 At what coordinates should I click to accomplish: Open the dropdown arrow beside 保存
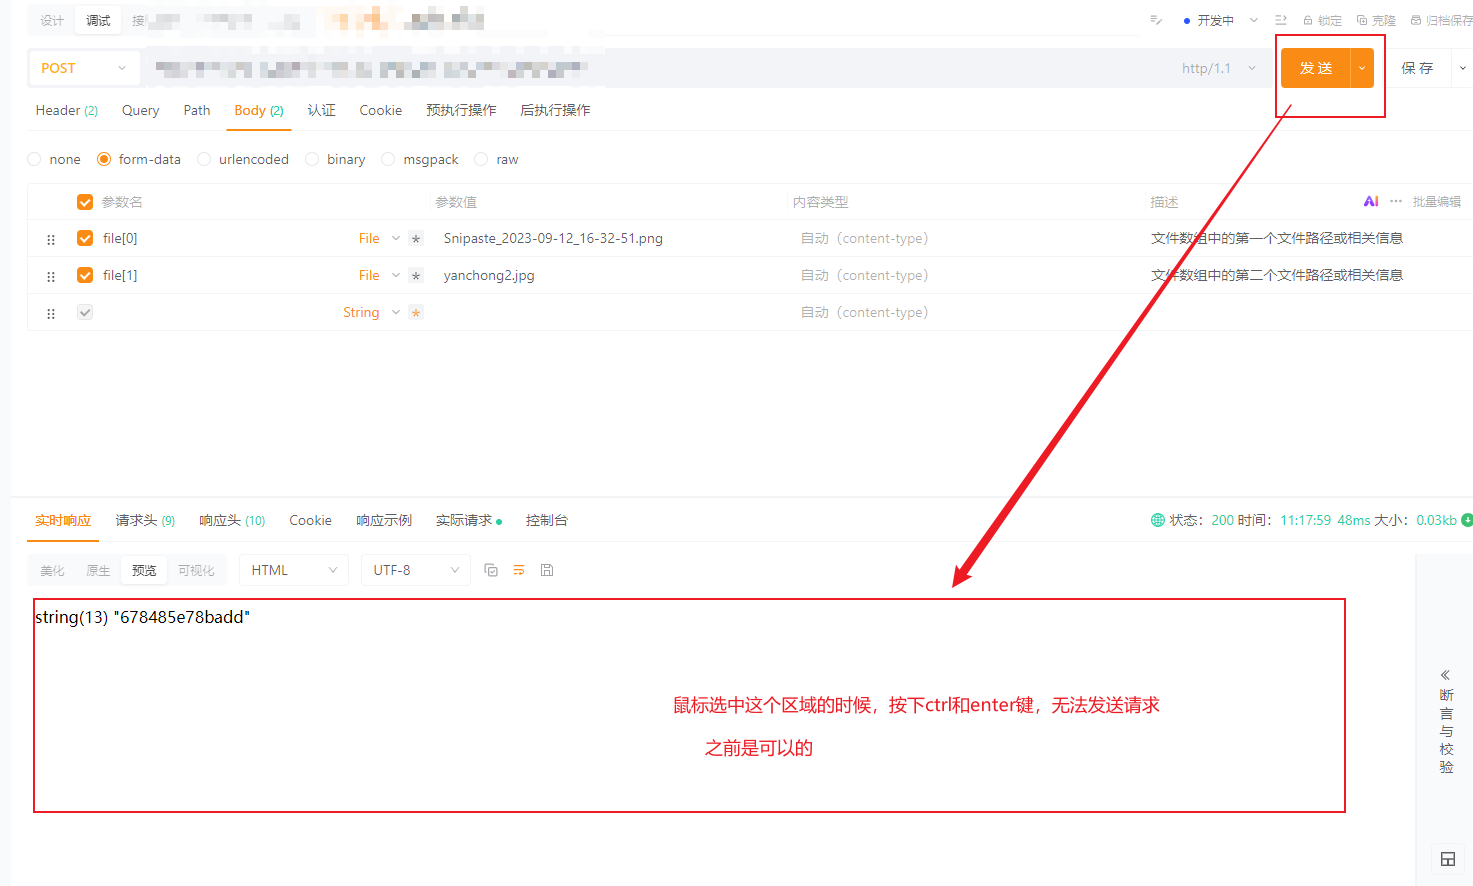[x=1462, y=68]
